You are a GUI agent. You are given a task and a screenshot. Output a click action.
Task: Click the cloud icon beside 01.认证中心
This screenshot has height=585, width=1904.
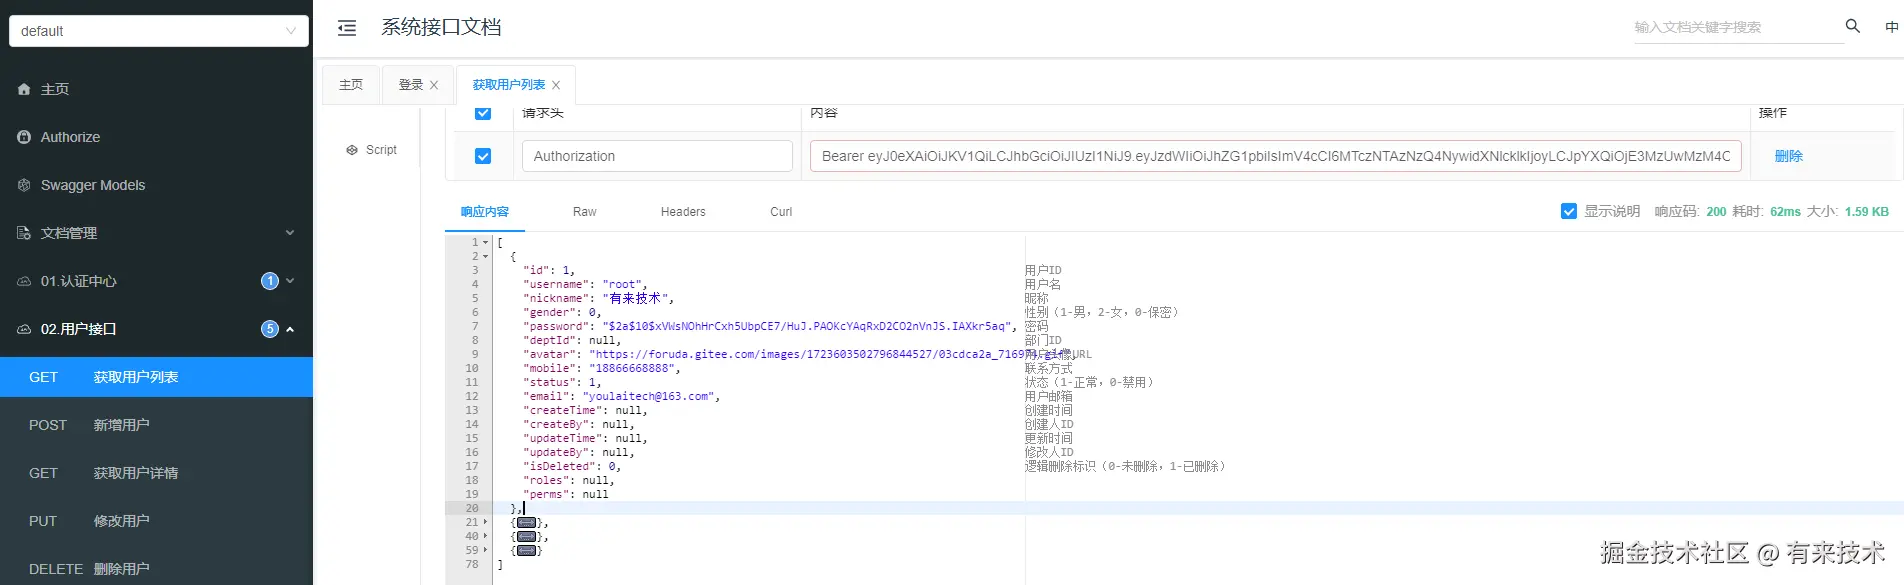point(24,281)
